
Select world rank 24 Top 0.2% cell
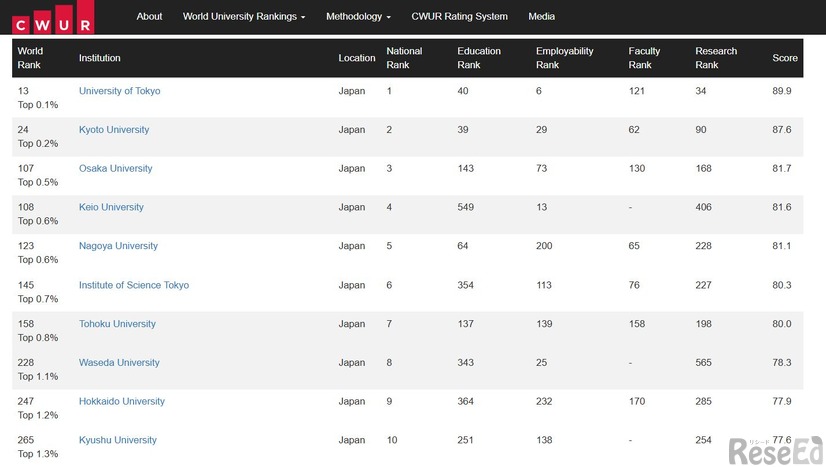point(38,136)
